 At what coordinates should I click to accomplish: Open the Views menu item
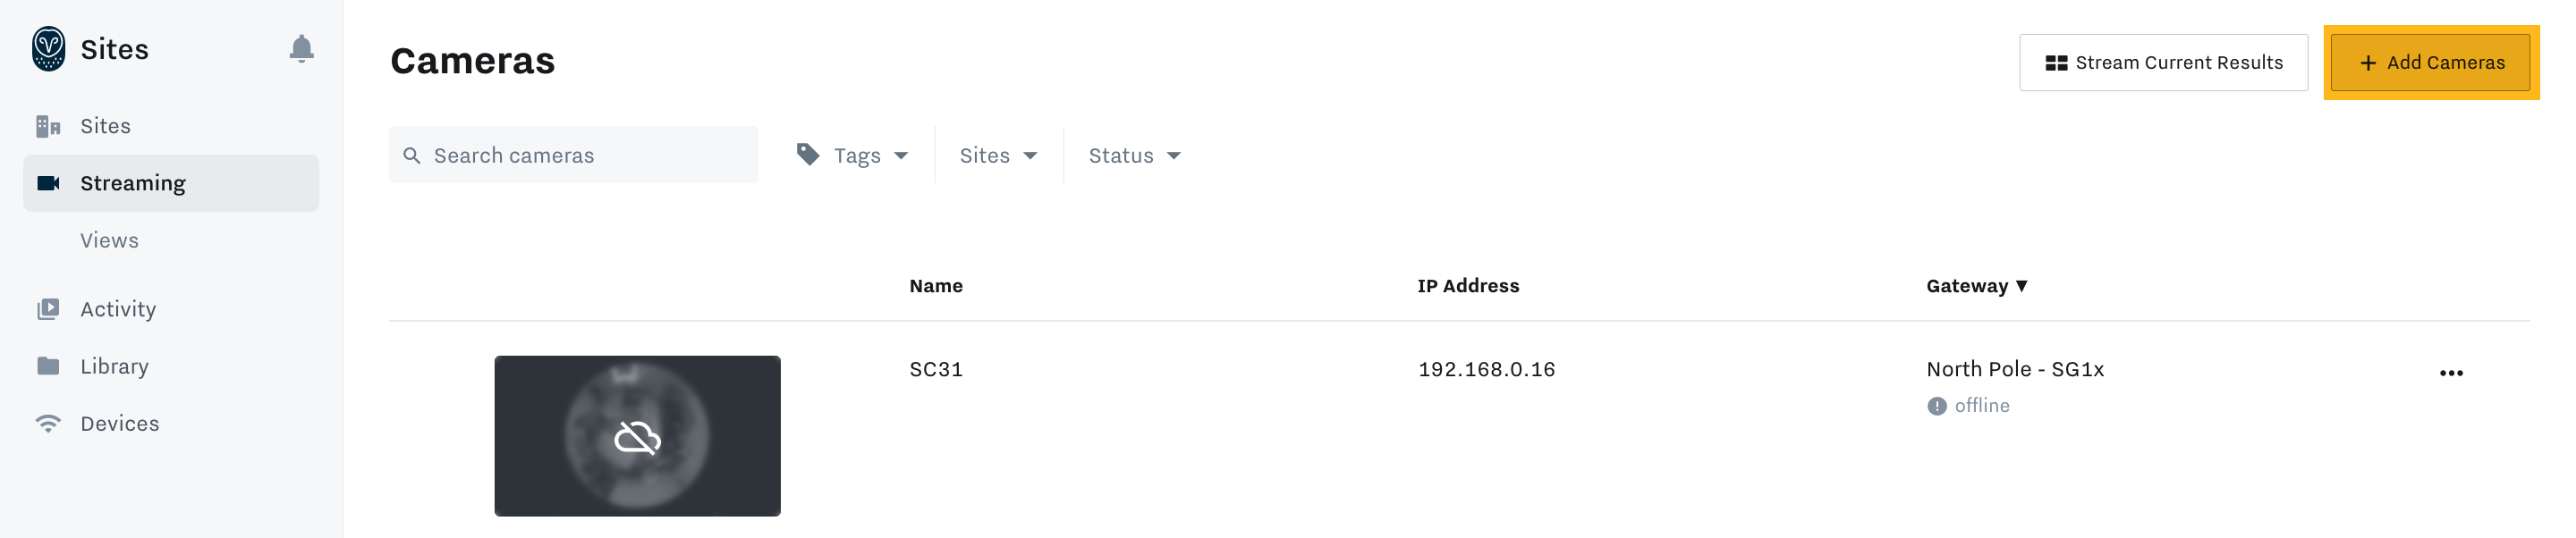[109, 240]
